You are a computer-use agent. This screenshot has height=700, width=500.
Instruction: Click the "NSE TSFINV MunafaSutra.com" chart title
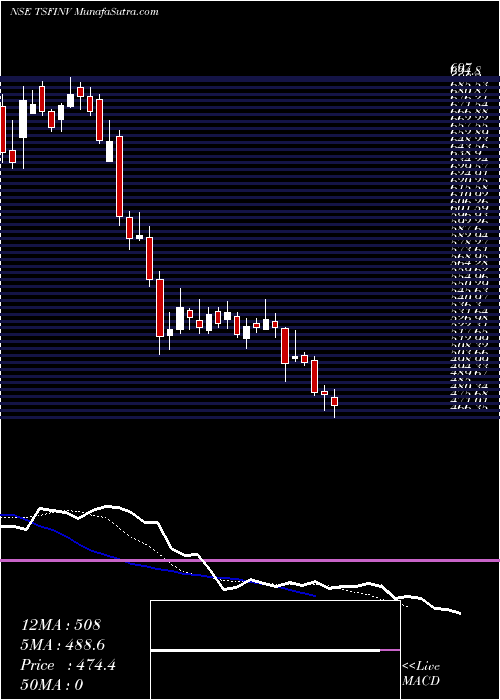(x=84, y=12)
